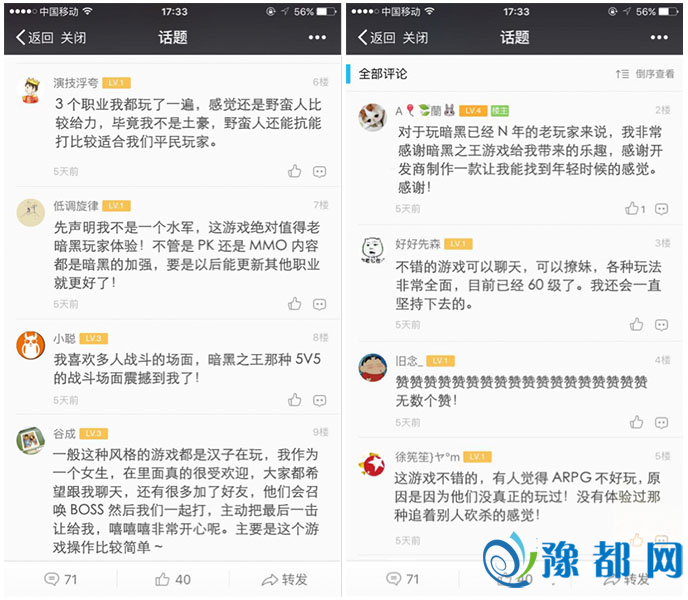Screen dimensions: 688x600
Task: Tap 返回 back arrow on left screen
Action: point(35,38)
